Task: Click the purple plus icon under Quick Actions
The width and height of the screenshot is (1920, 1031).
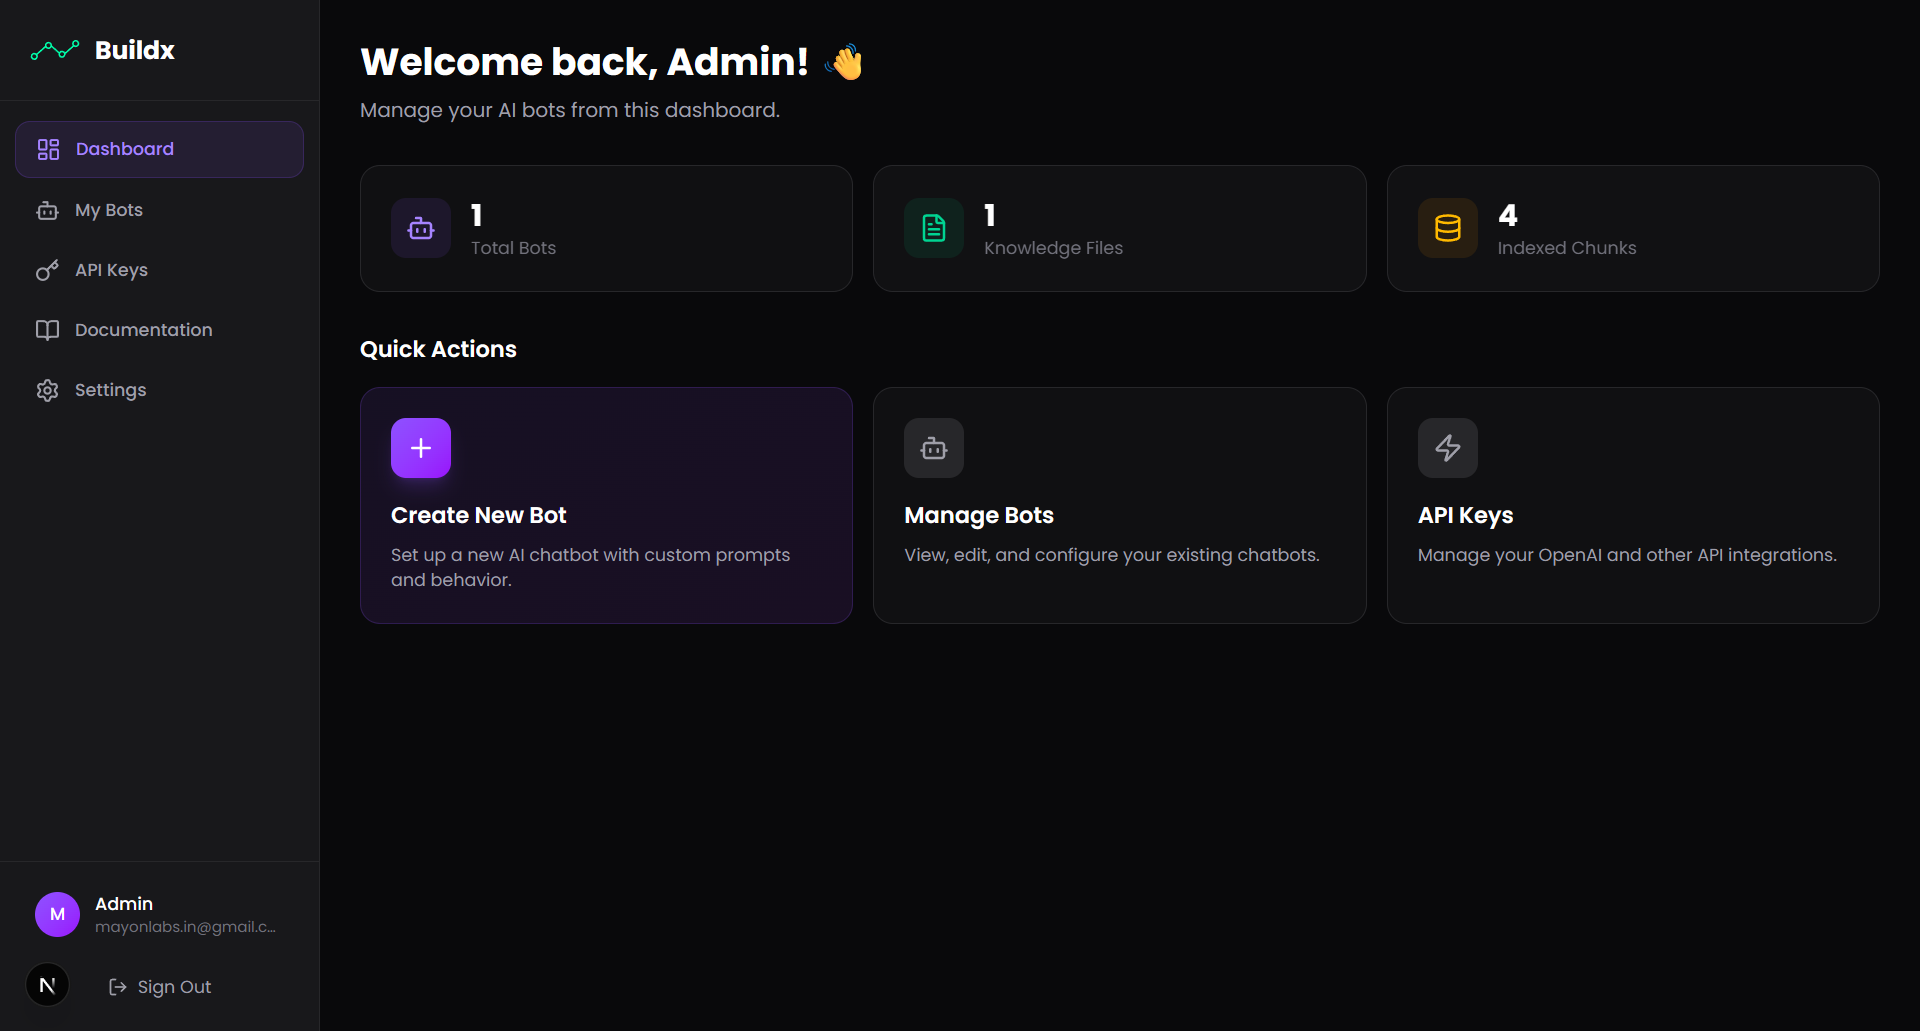Action: tap(420, 447)
